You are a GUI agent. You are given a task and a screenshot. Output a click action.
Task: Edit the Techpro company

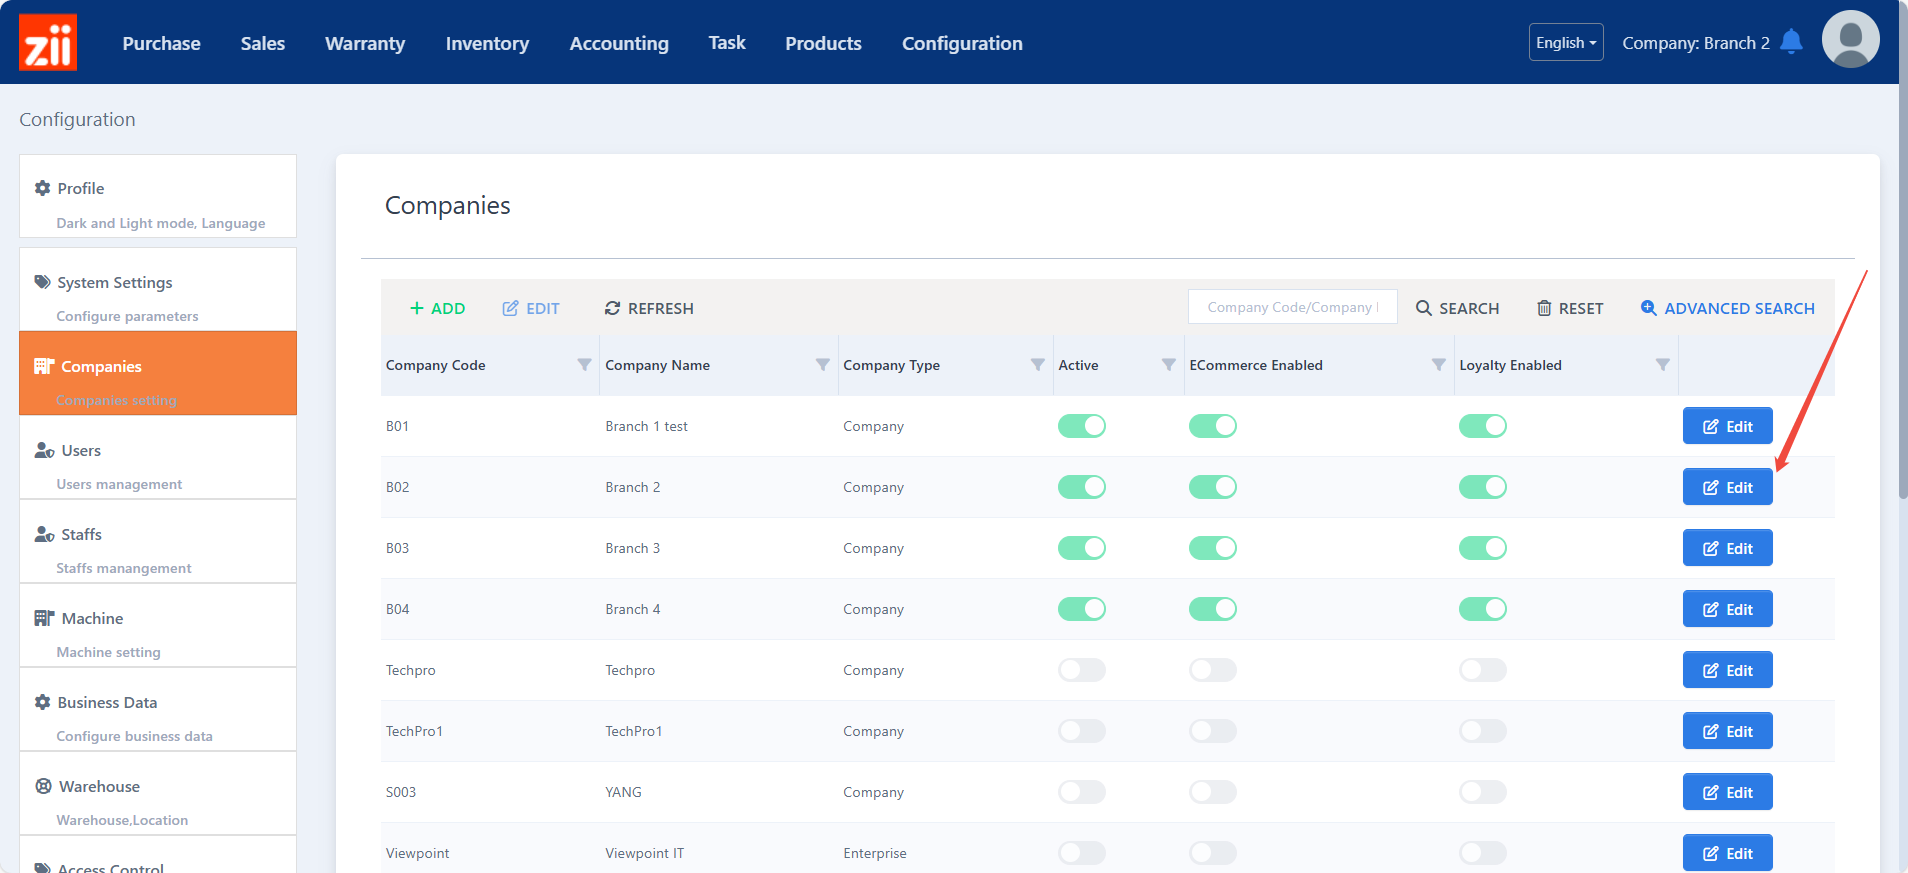(x=1728, y=670)
